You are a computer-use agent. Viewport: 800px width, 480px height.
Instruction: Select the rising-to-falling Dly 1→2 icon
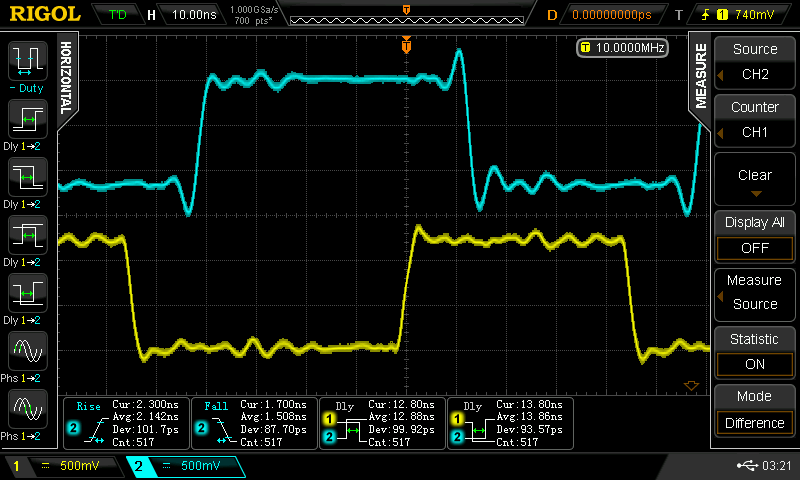coord(28,235)
